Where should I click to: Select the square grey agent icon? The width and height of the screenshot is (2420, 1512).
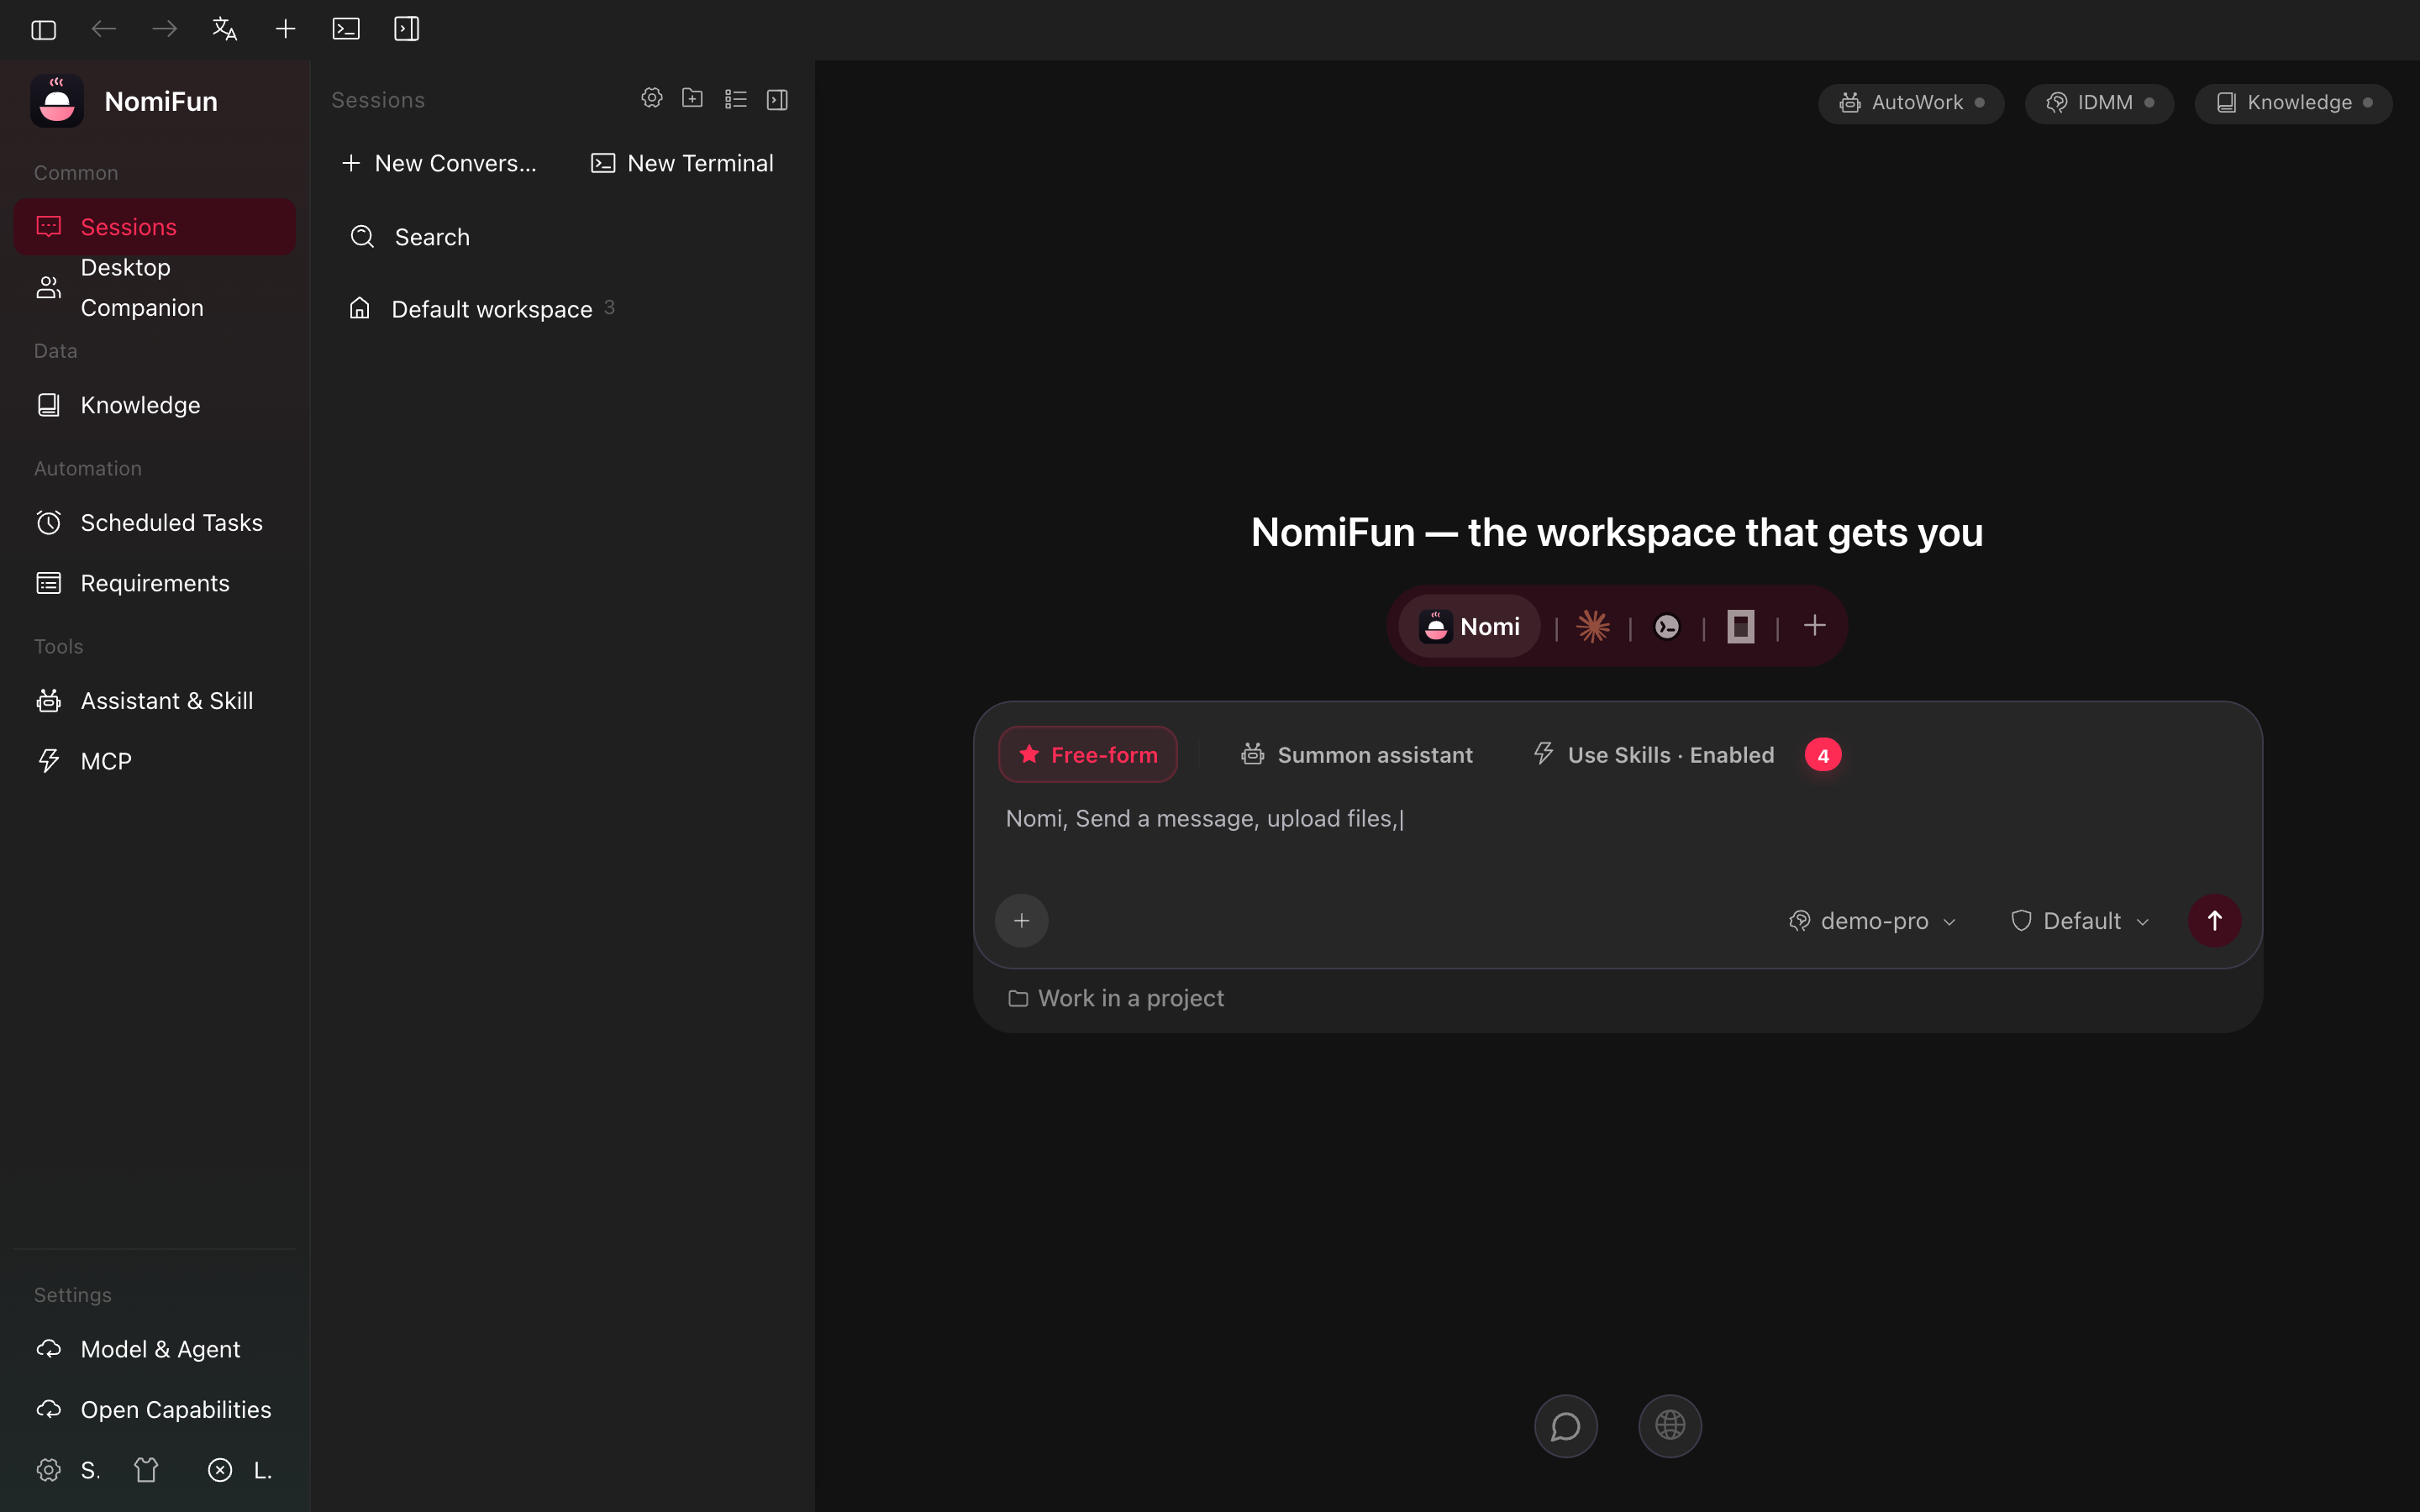pyautogui.click(x=1741, y=627)
